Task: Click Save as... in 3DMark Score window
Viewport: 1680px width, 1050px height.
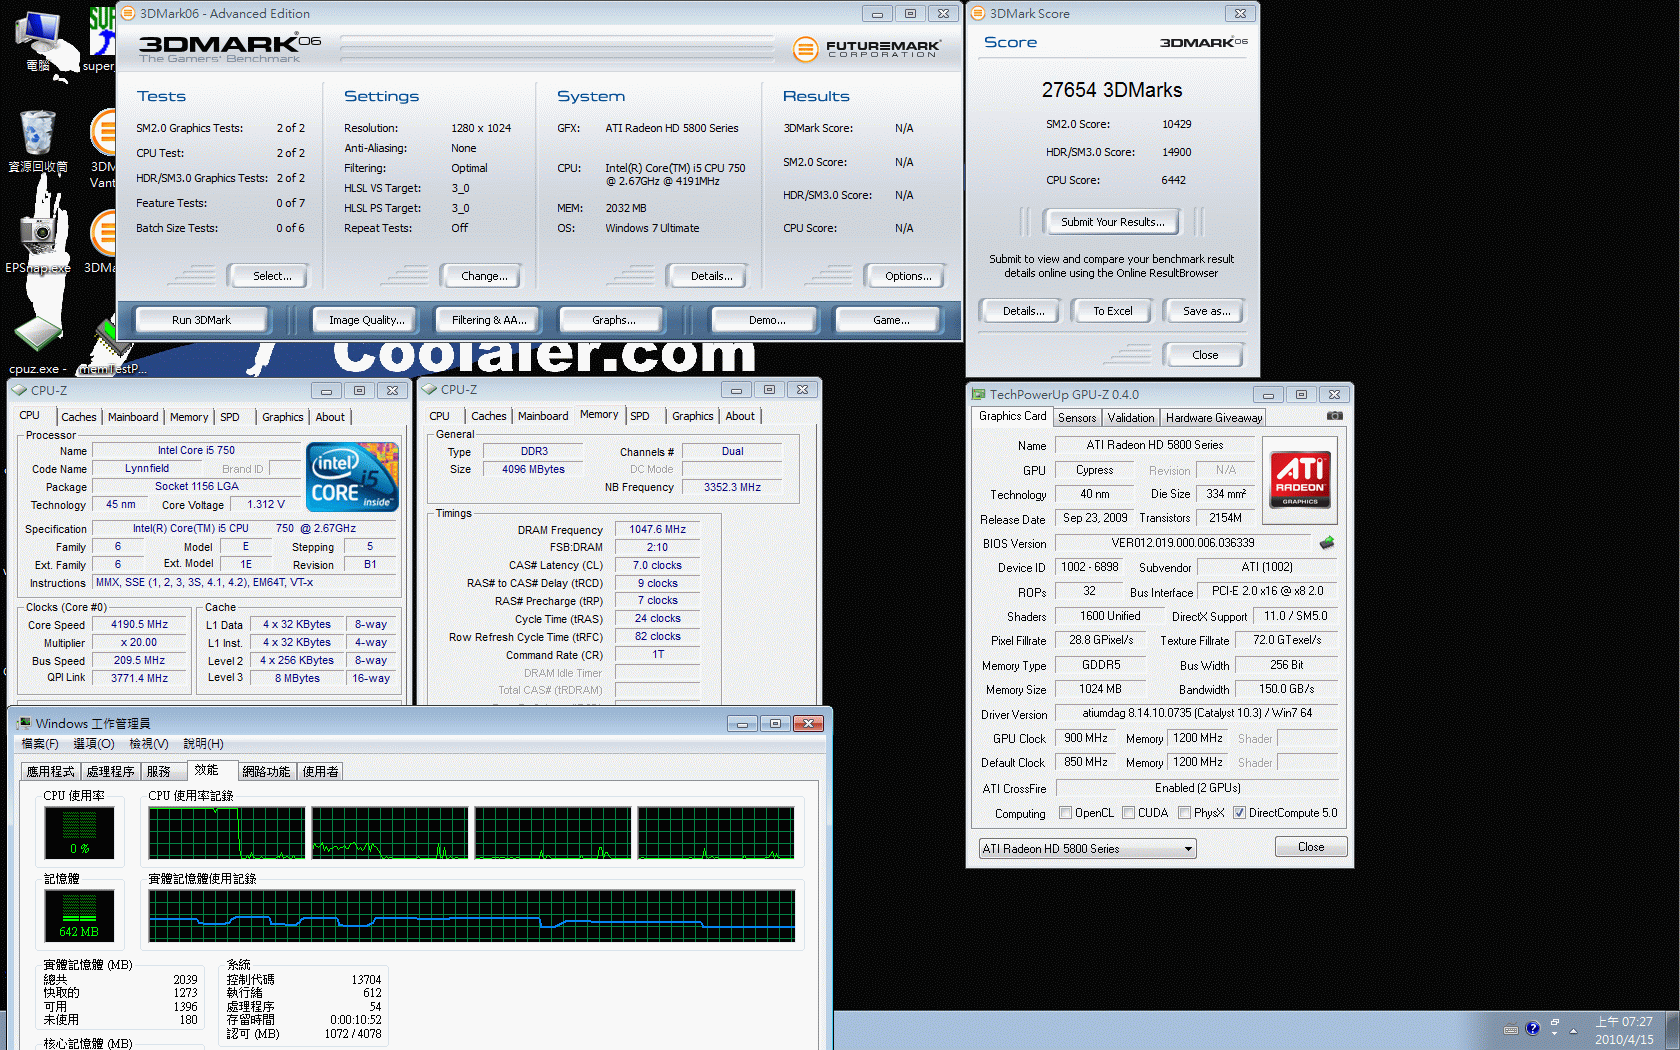Action: [1206, 311]
